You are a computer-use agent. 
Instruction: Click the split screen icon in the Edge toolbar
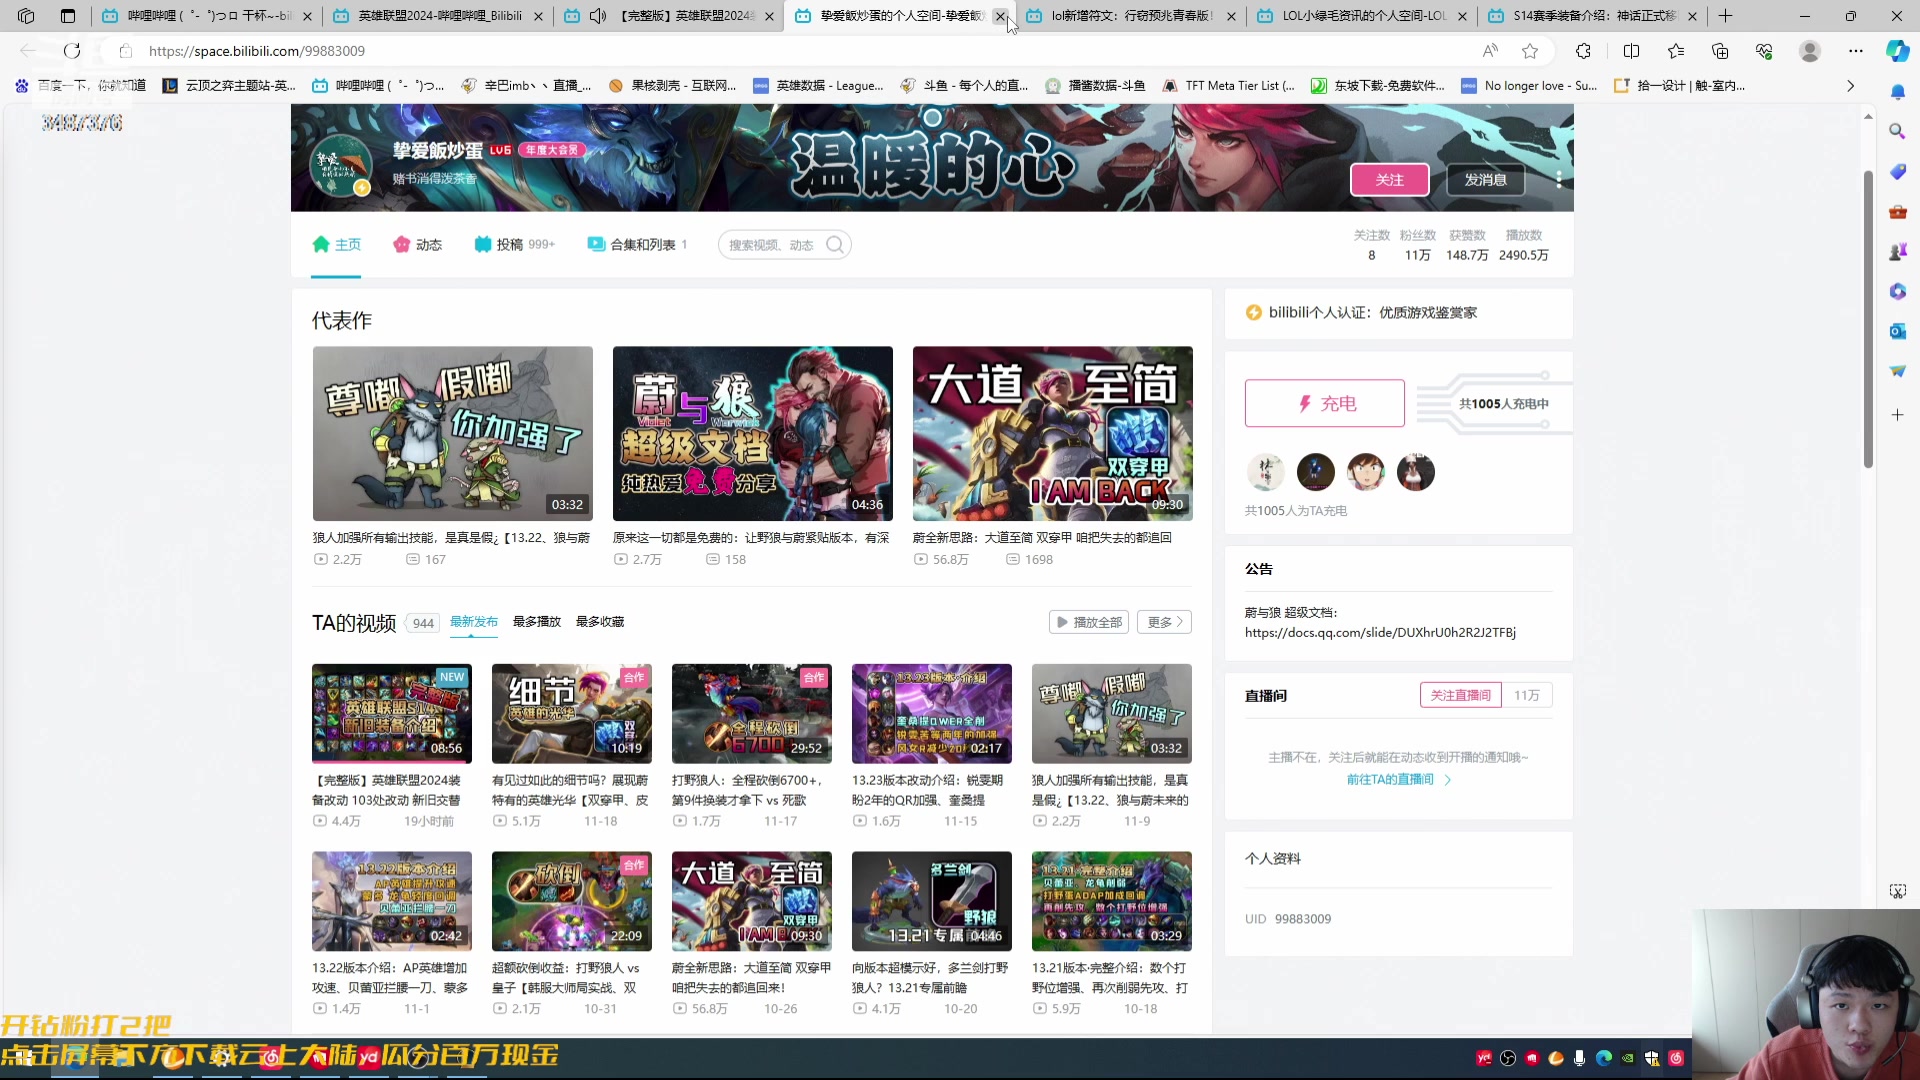[x=1632, y=50]
